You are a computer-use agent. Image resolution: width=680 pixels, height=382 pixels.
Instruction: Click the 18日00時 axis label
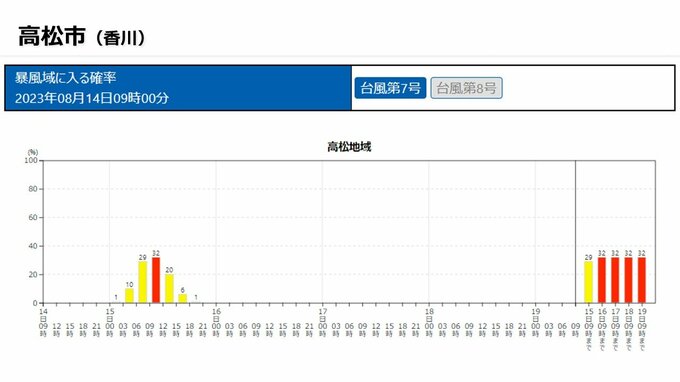(429, 323)
